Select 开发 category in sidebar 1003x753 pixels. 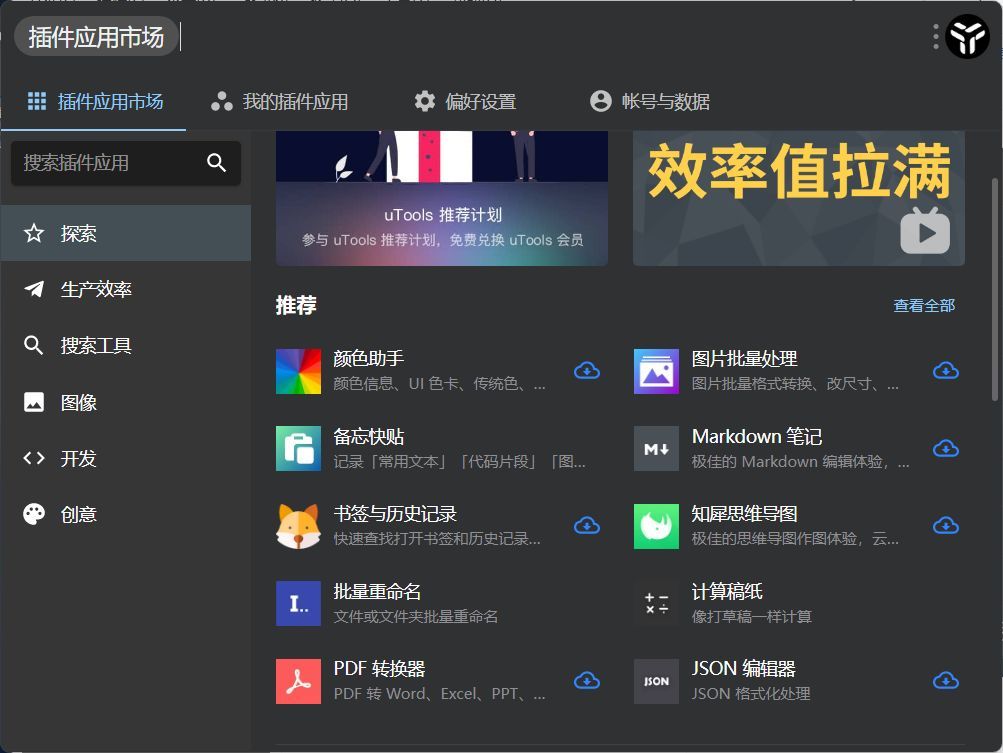[126, 458]
